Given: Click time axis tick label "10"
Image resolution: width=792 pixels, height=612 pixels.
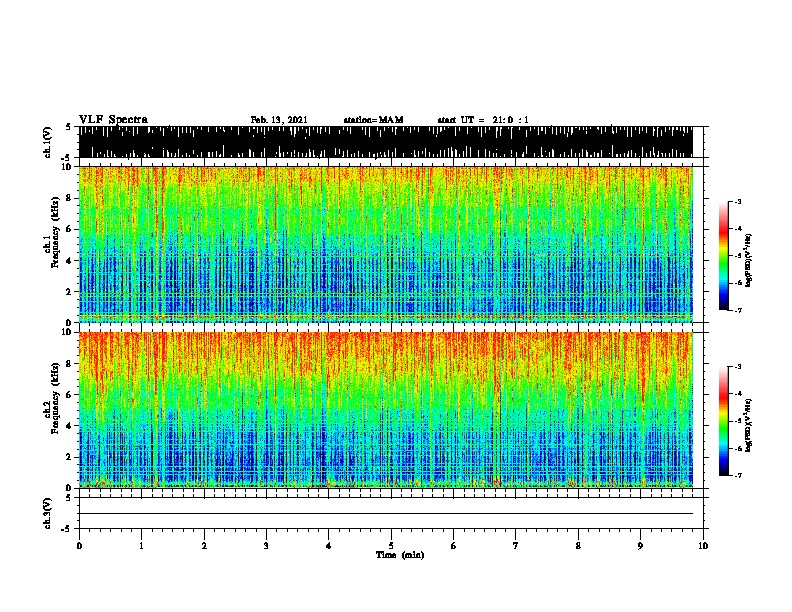Looking at the screenshot, I should pyautogui.click(x=703, y=546).
